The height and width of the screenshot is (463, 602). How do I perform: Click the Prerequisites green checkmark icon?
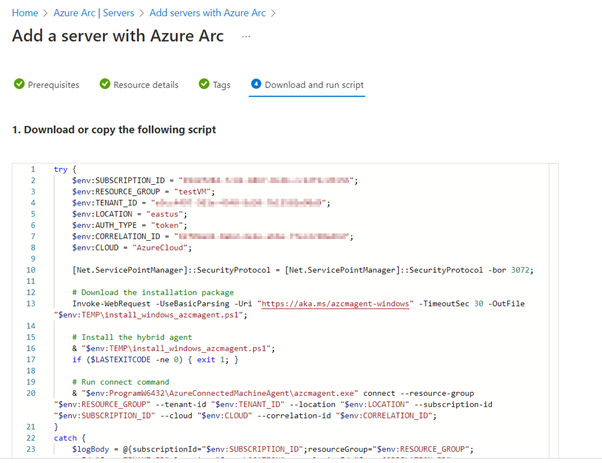(x=19, y=85)
